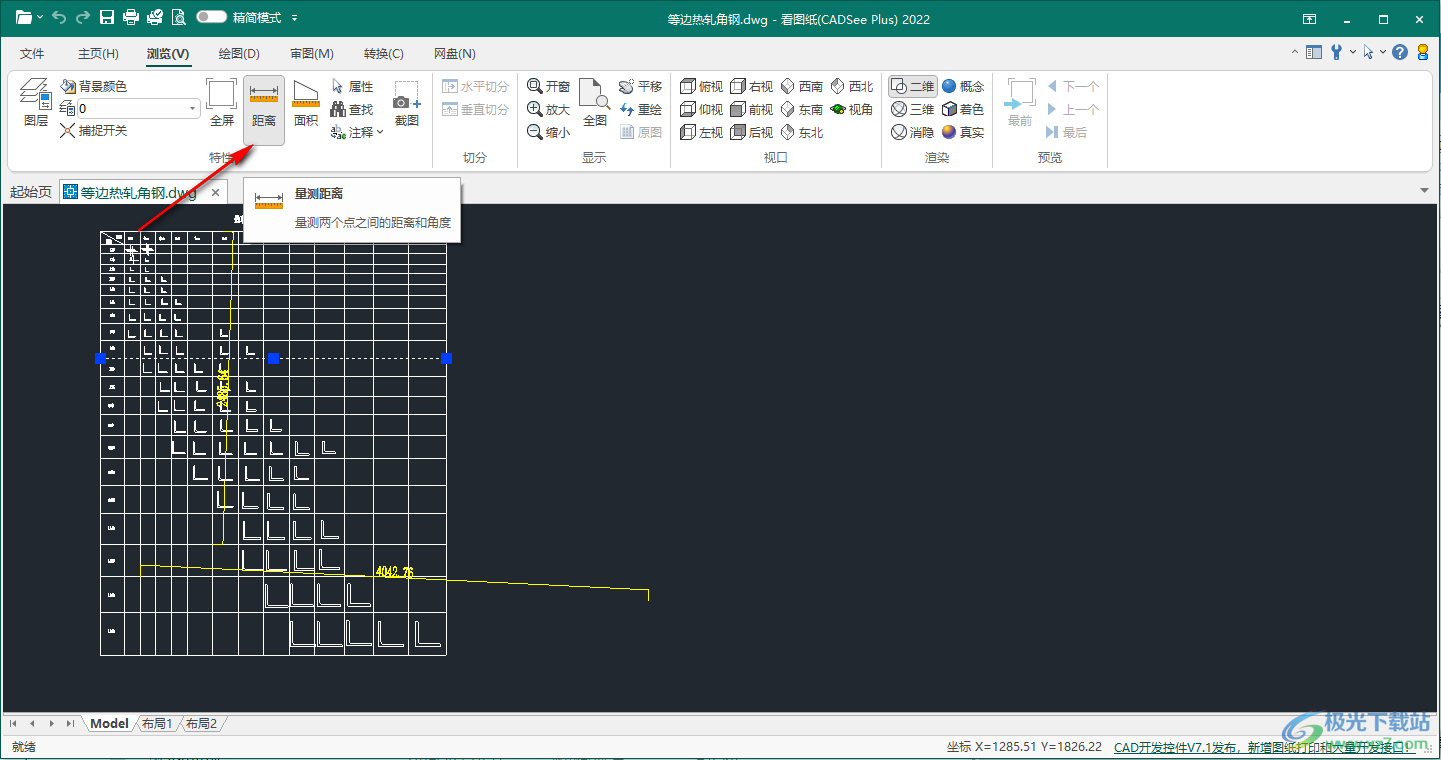Switch to the 布局2 layout tab
This screenshot has width=1441, height=760.
point(201,723)
